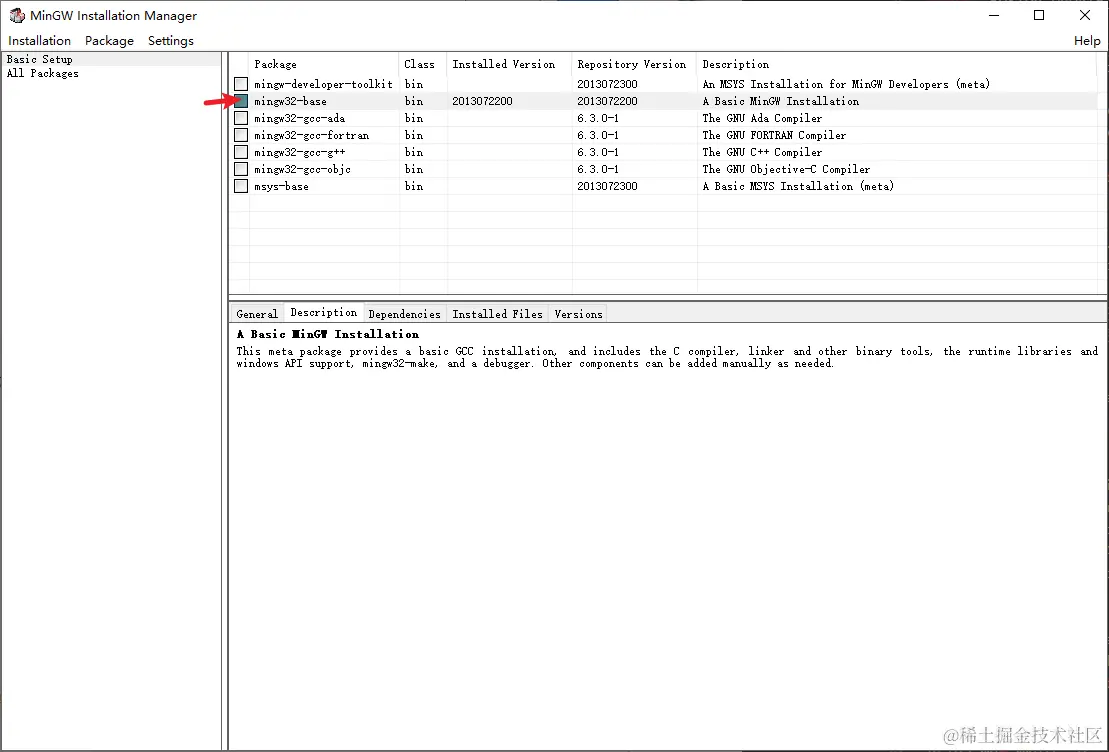Click the bold 'A Basic MinGW Installation' heading
The height and width of the screenshot is (752, 1109).
[x=327, y=334]
